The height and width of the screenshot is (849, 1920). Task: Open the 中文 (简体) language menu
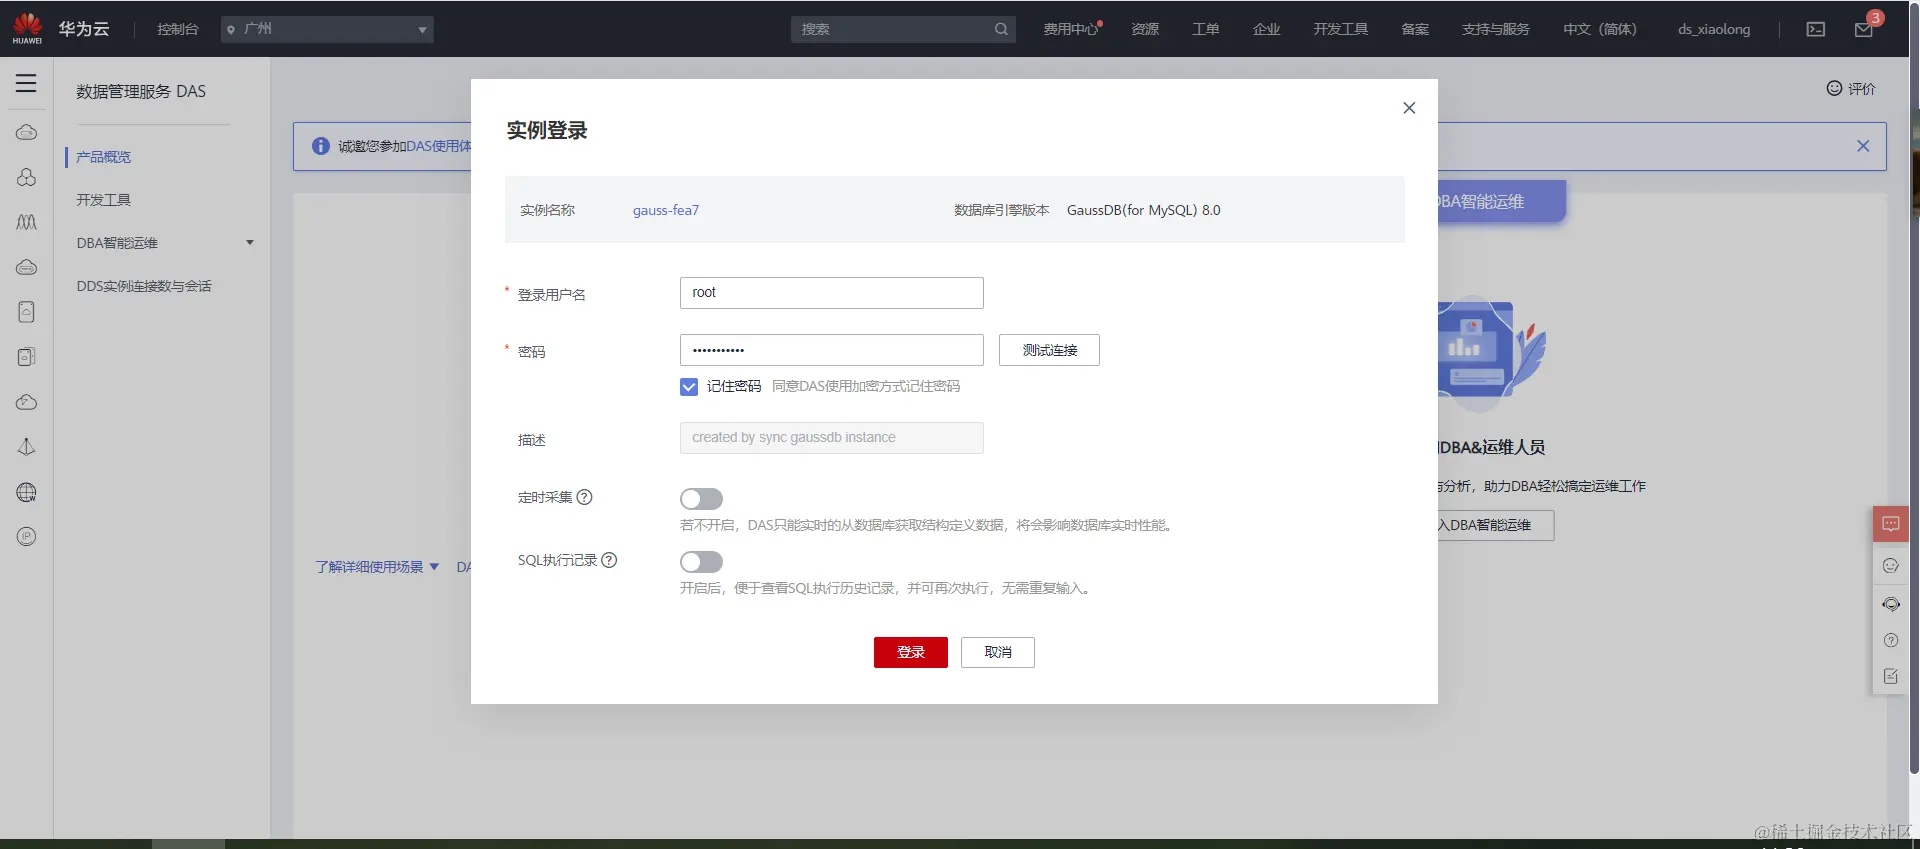1600,29
